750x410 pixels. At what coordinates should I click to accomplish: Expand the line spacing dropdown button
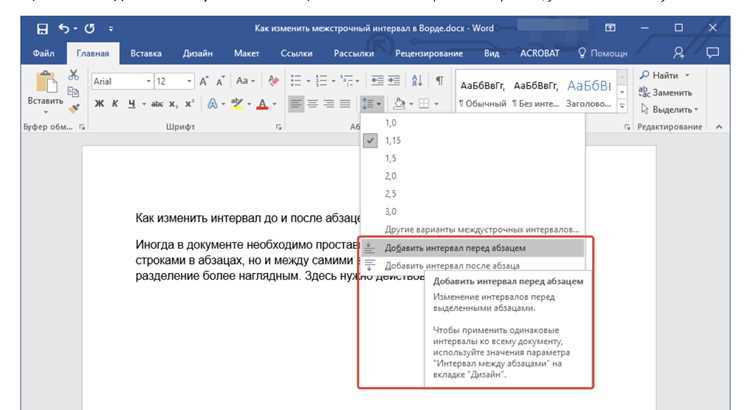(379, 104)
